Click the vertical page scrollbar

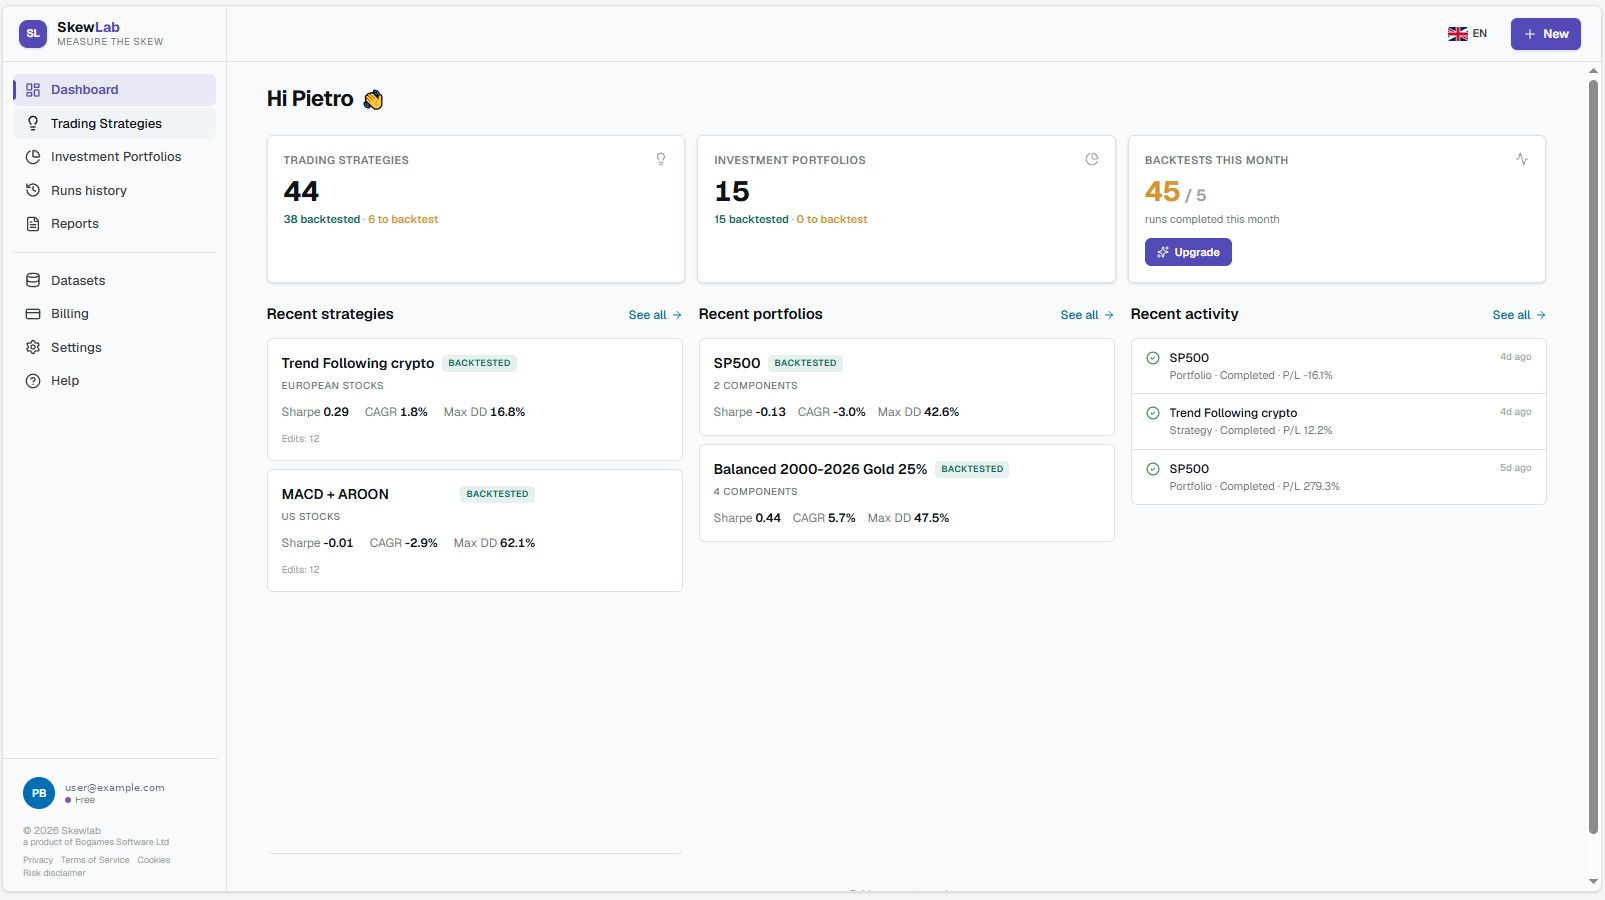click(x=1594, y=456)
